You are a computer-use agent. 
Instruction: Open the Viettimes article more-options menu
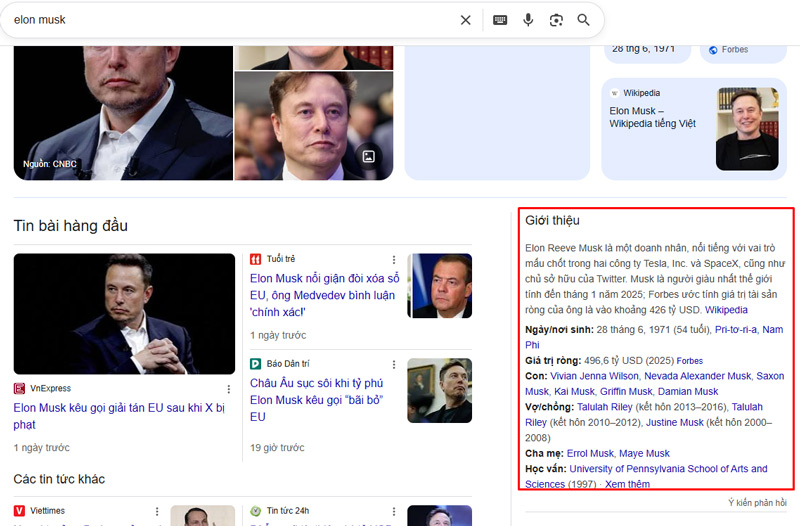pos(157,511)
